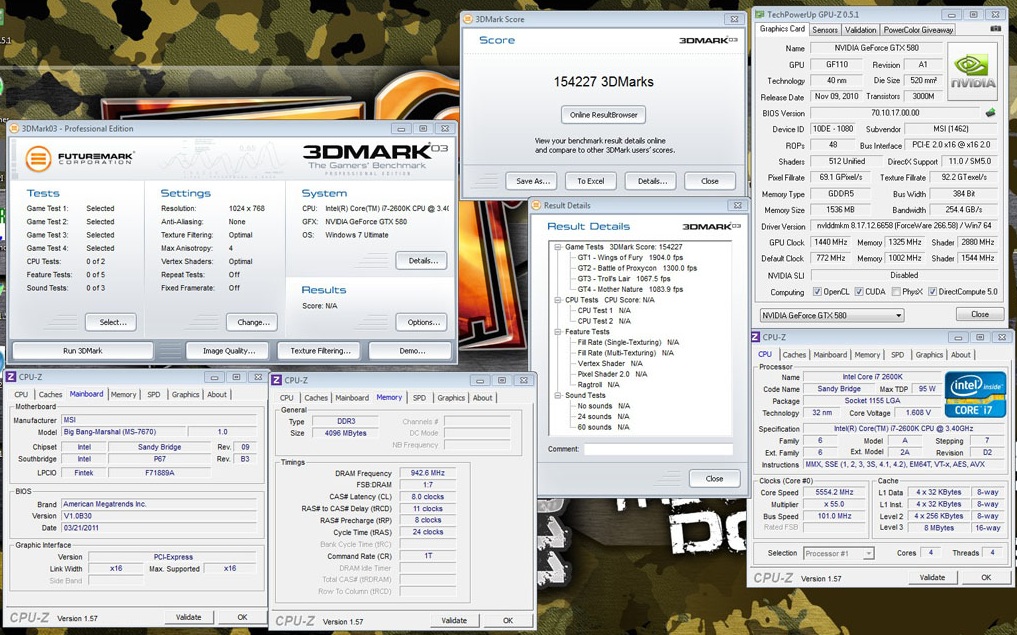Viewport: 1017px width, 635px height.
Task: Click the 3DMark Score window title icon
Action: (x=468, y=19)
